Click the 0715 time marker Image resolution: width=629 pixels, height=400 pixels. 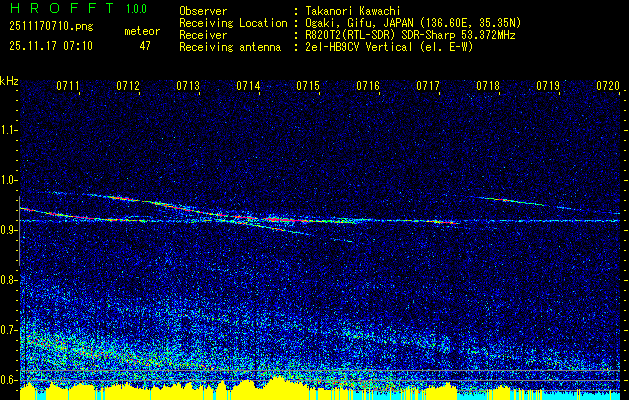pos(308,86)
